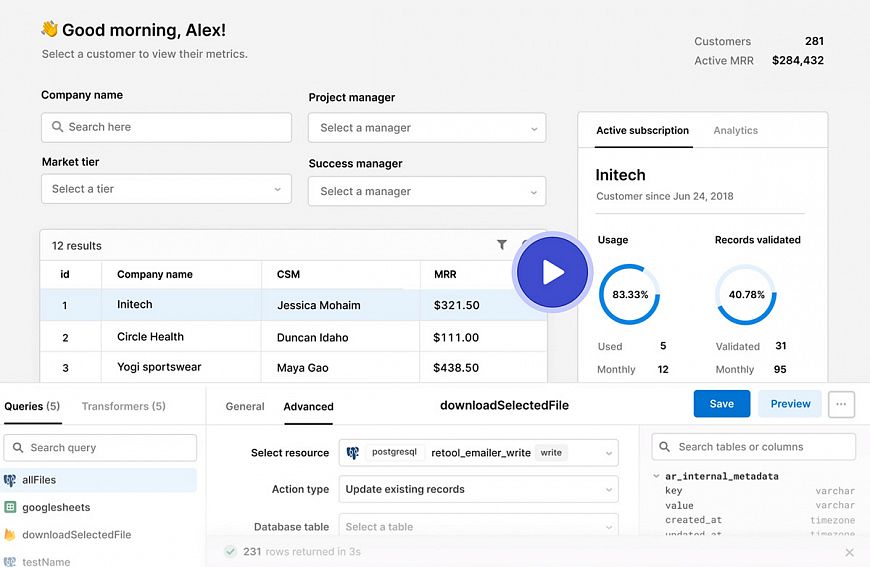Open the Action type dropdown
Viewport: 870px width, 567px height.
coord(478,490)
